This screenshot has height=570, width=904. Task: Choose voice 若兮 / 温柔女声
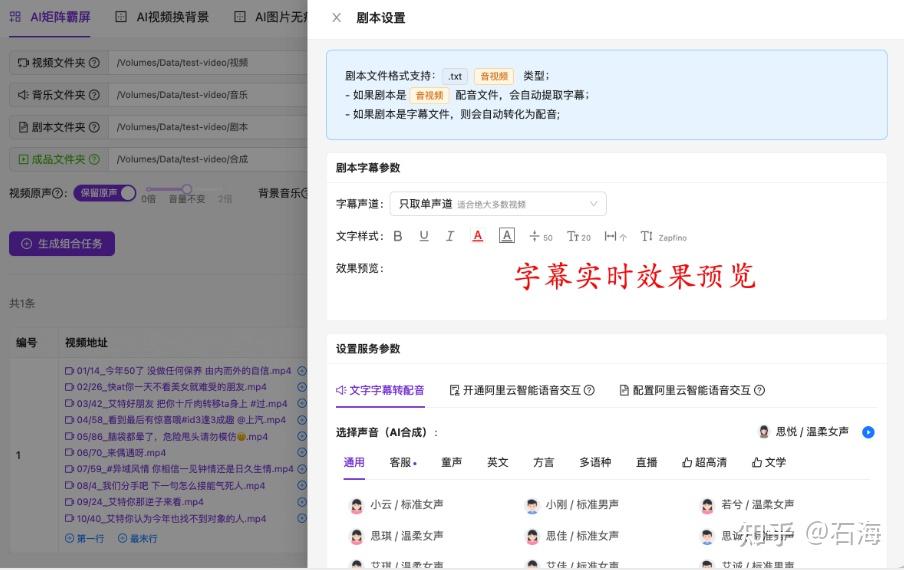747,505
